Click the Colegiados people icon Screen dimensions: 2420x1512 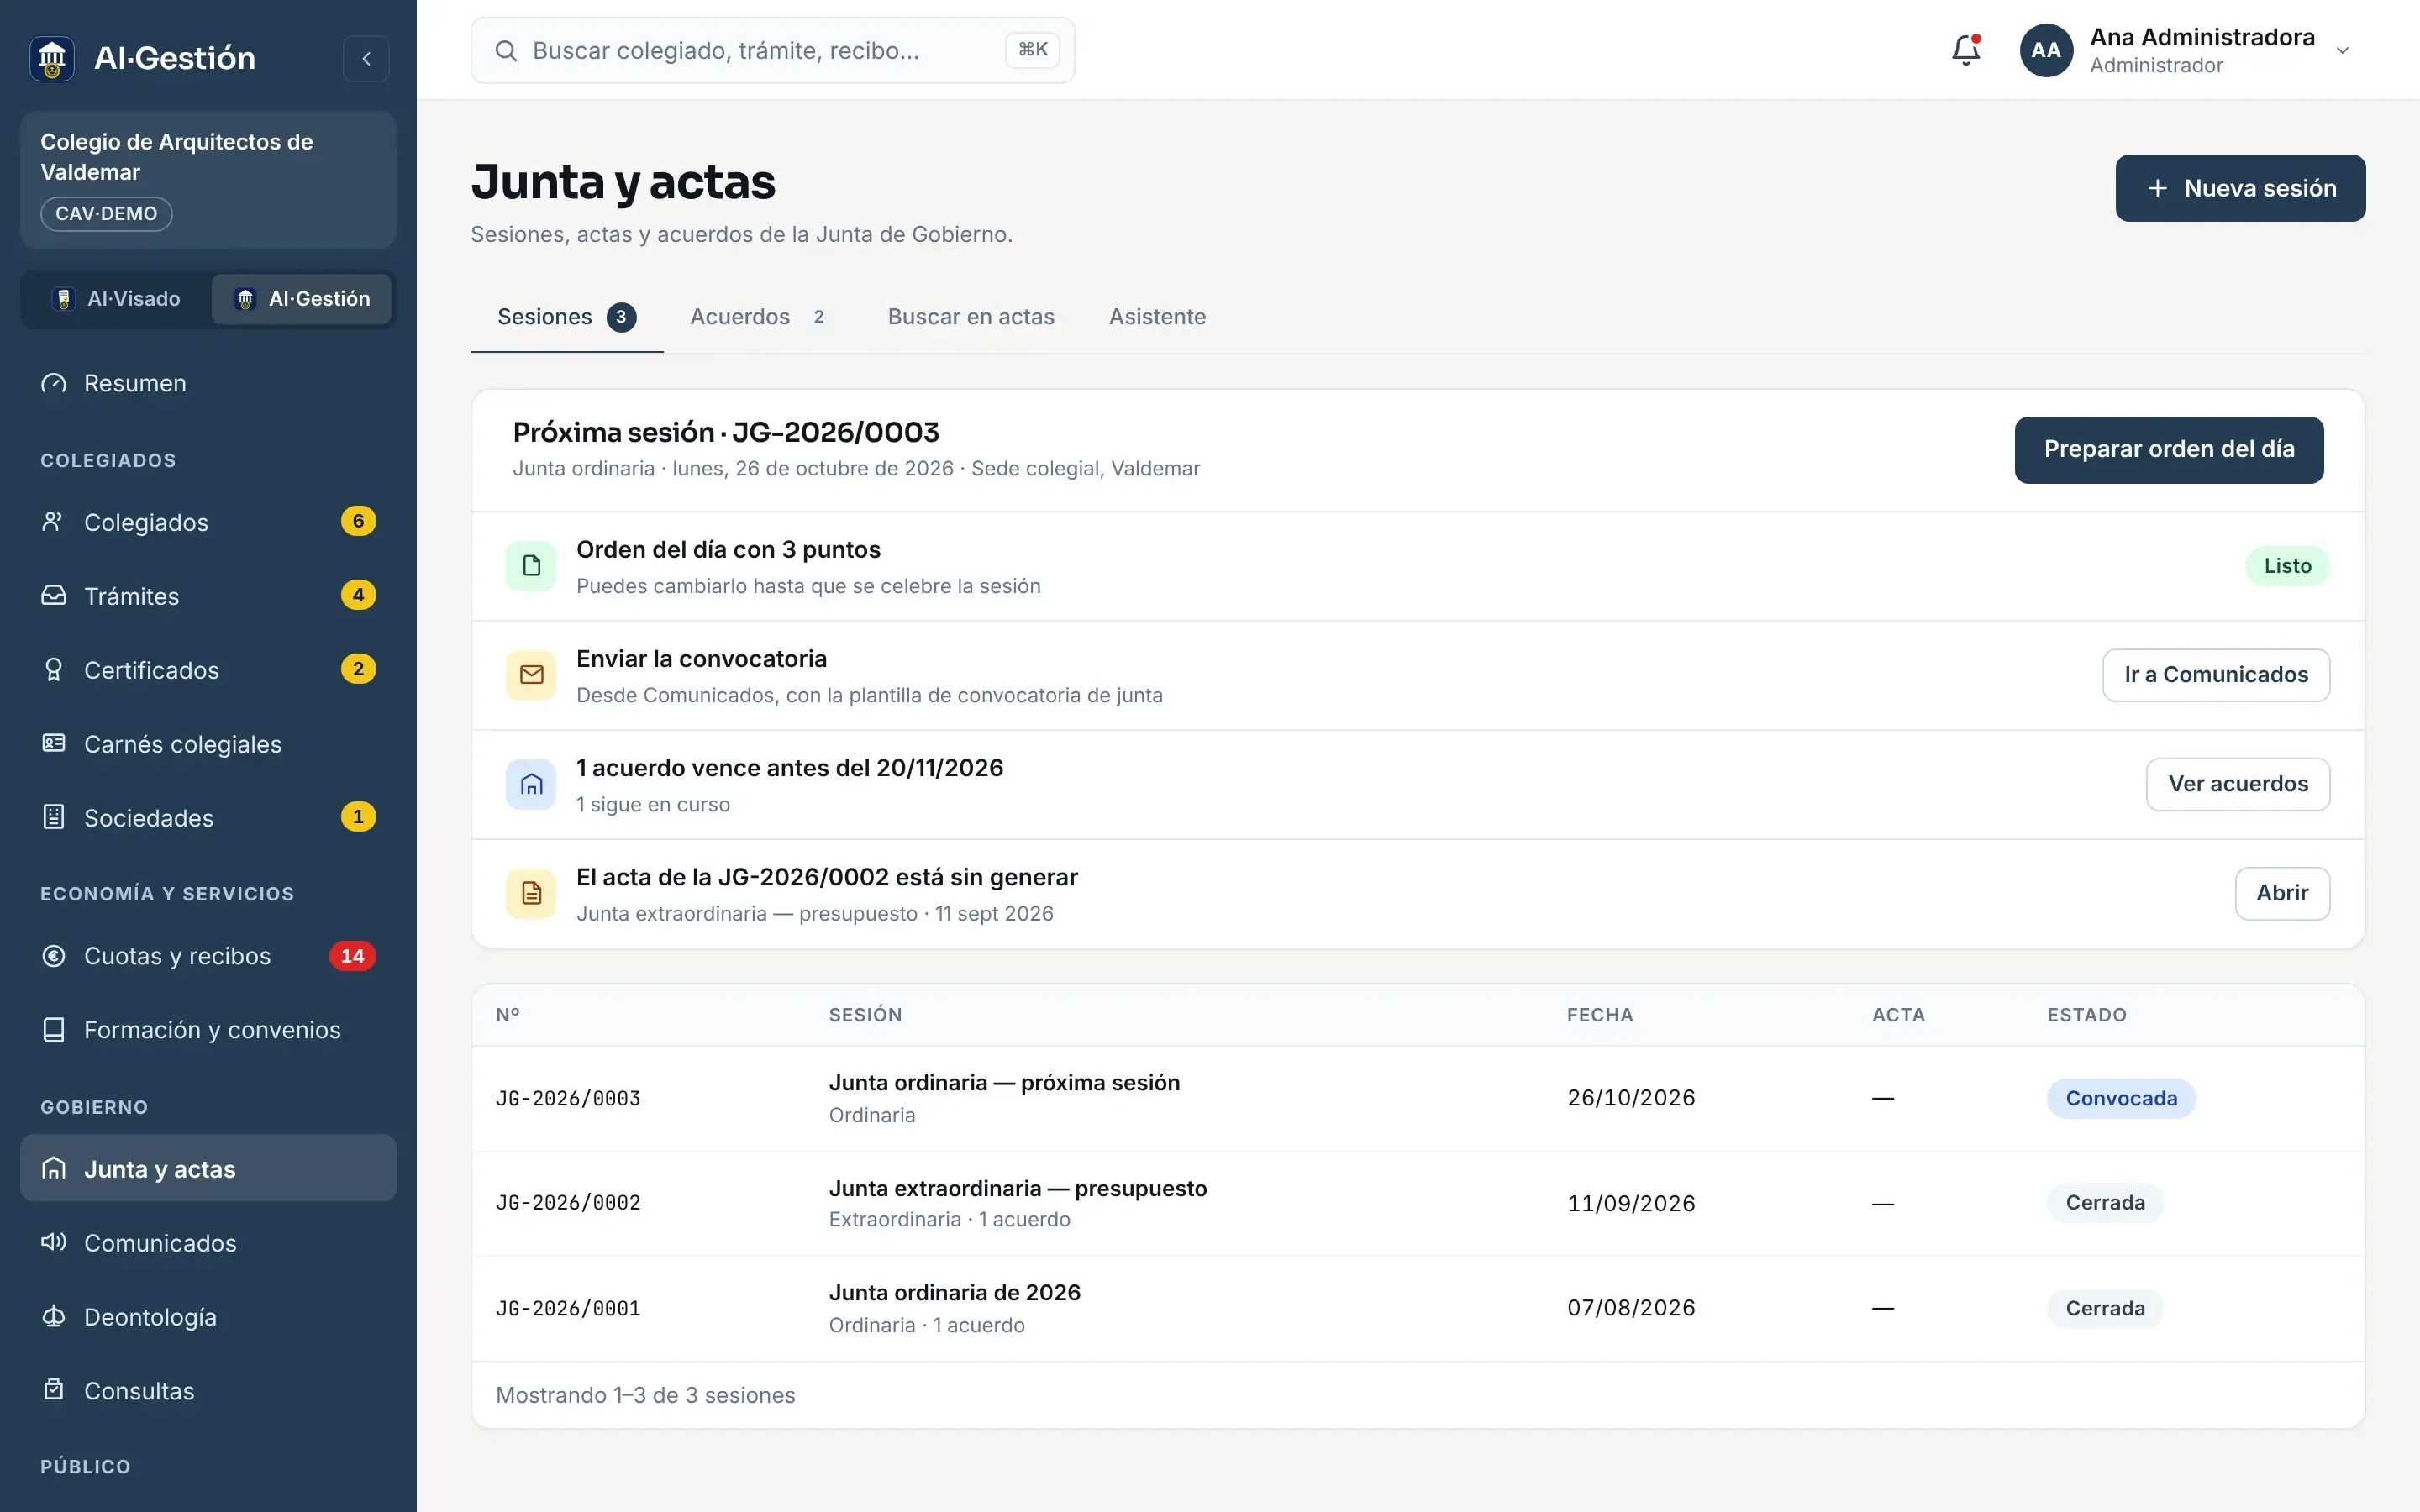(x=53, y=522)
